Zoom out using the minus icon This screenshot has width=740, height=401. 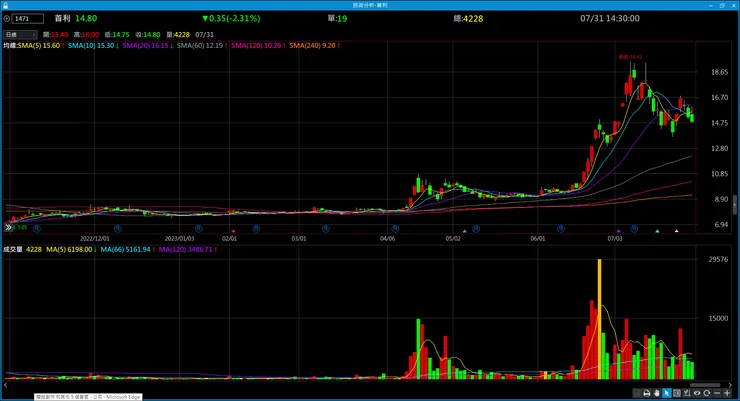[x=717, y=393]
